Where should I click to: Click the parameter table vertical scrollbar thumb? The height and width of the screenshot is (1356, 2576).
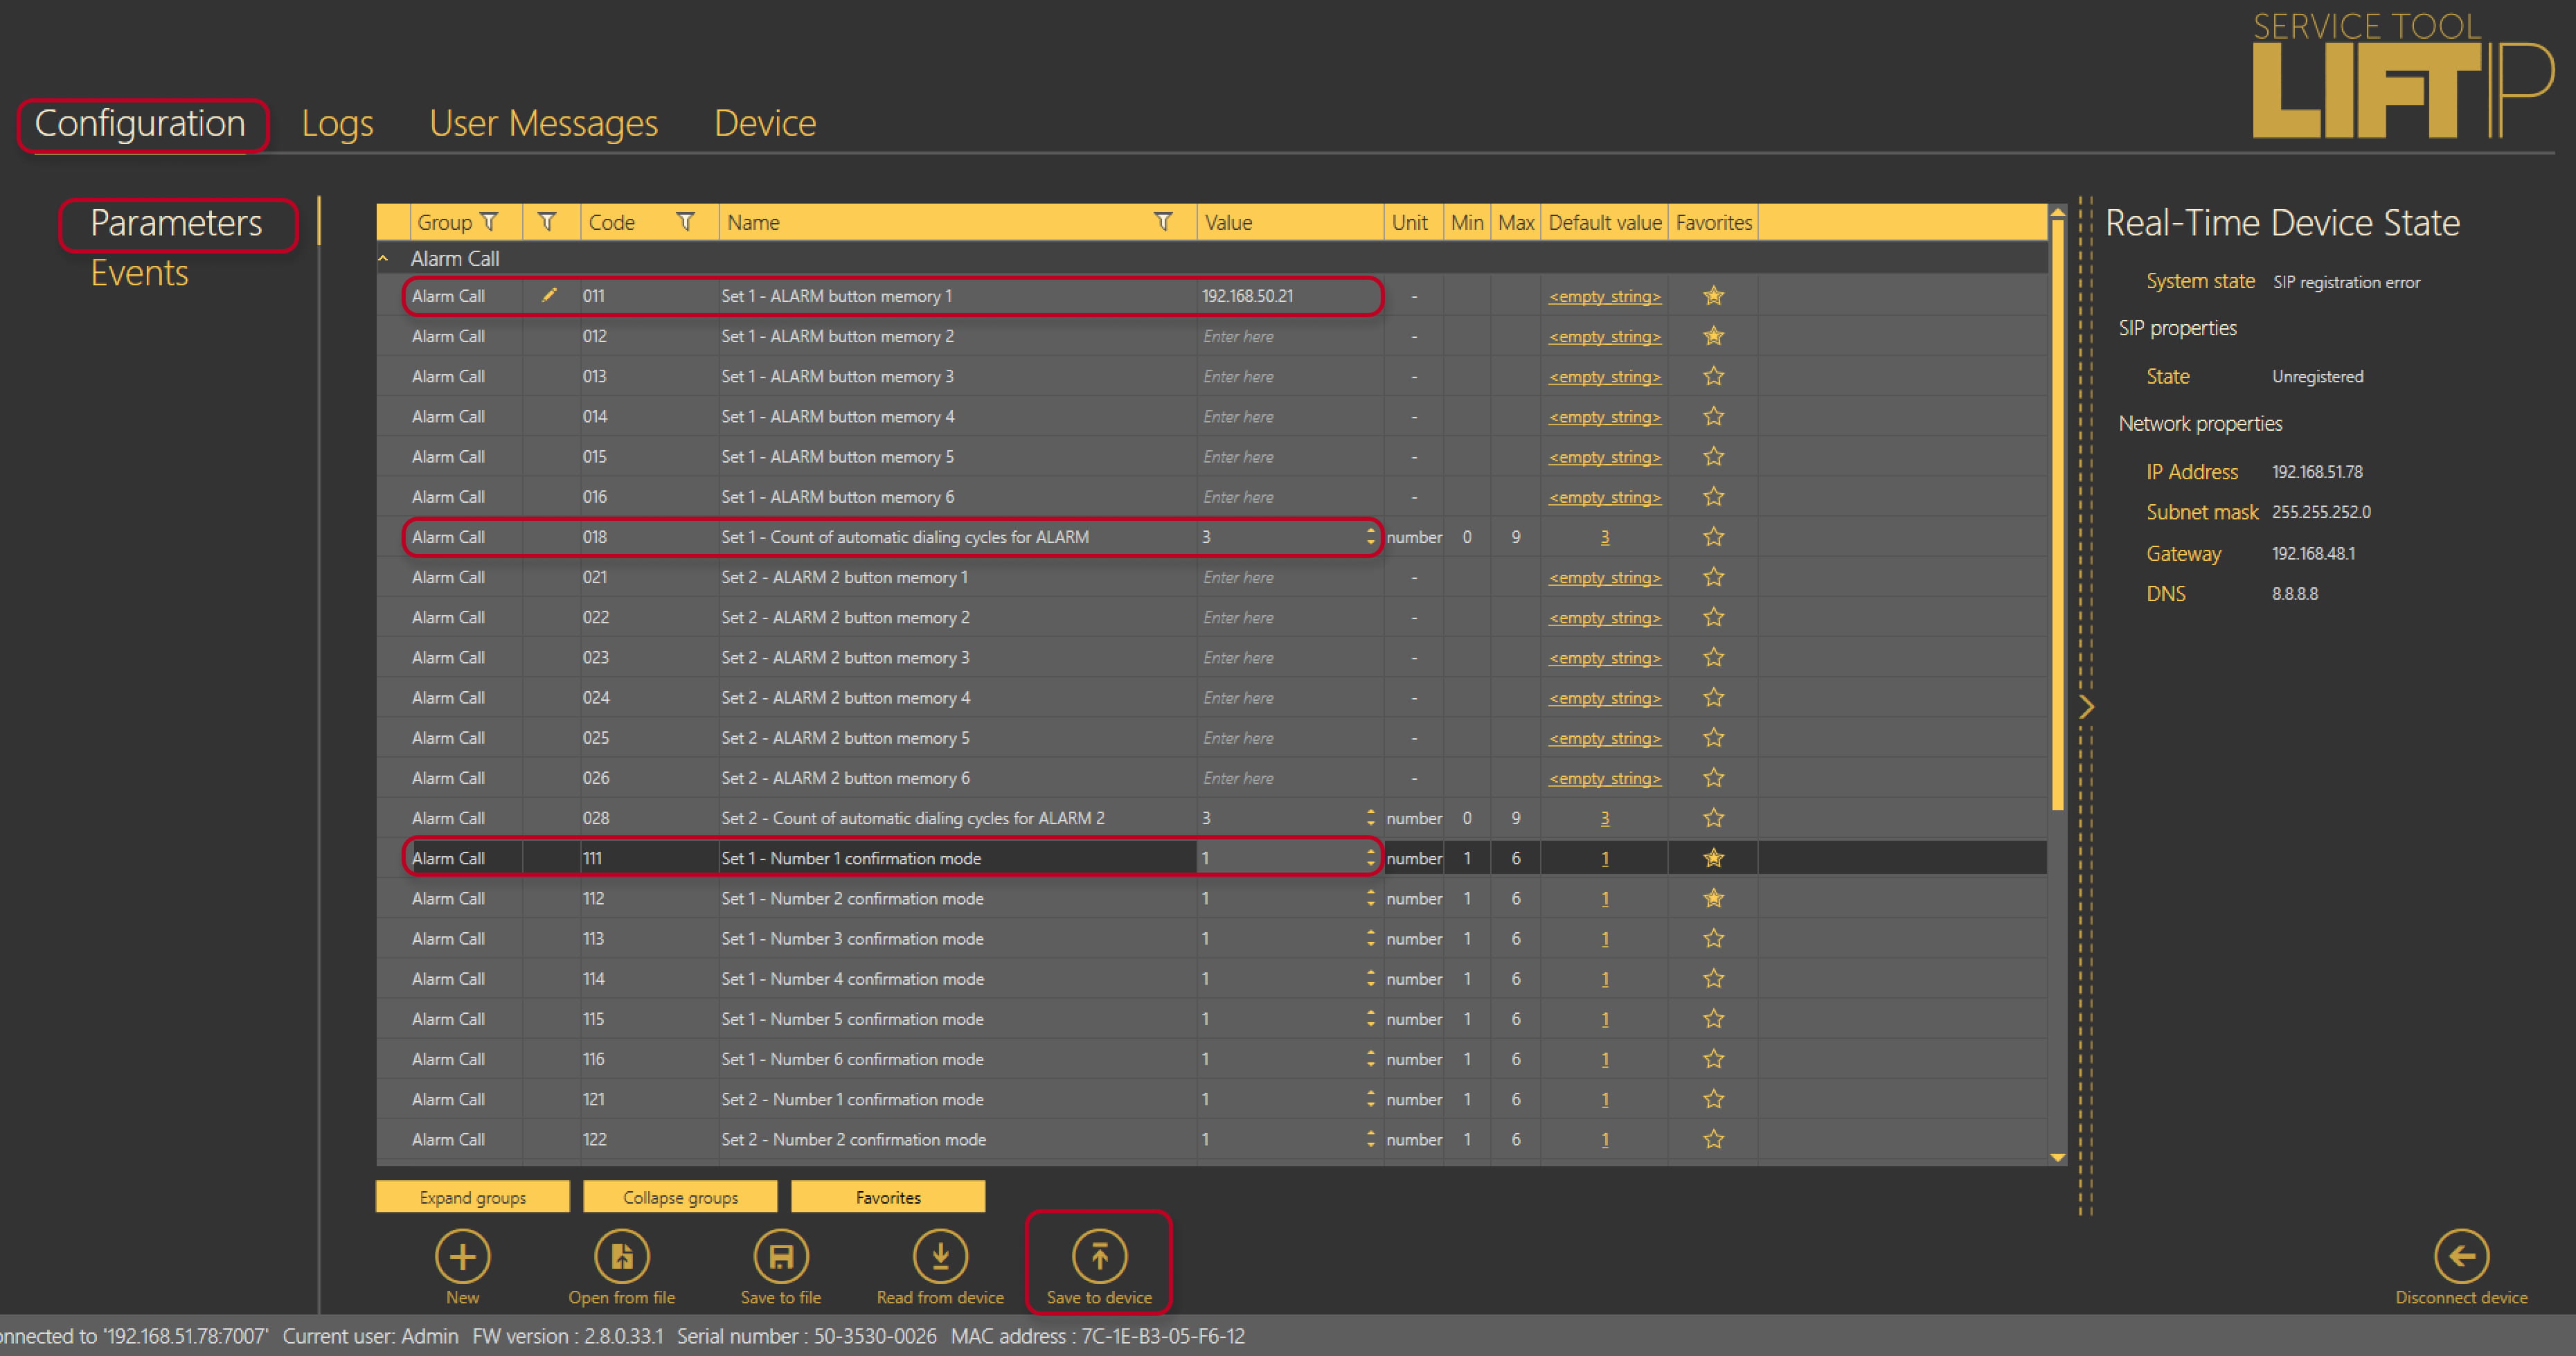[2057, 515]
